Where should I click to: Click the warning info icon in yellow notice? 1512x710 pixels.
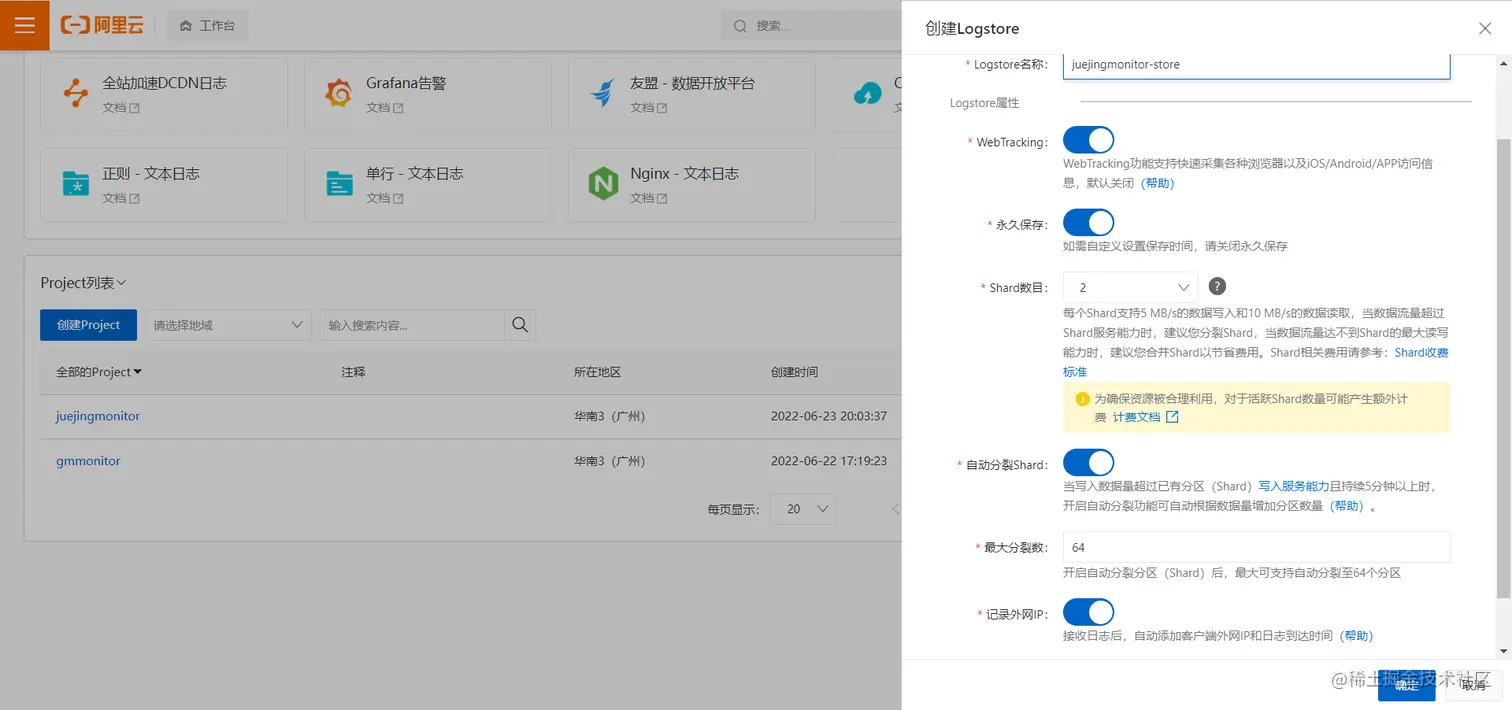coord(1082,399)
